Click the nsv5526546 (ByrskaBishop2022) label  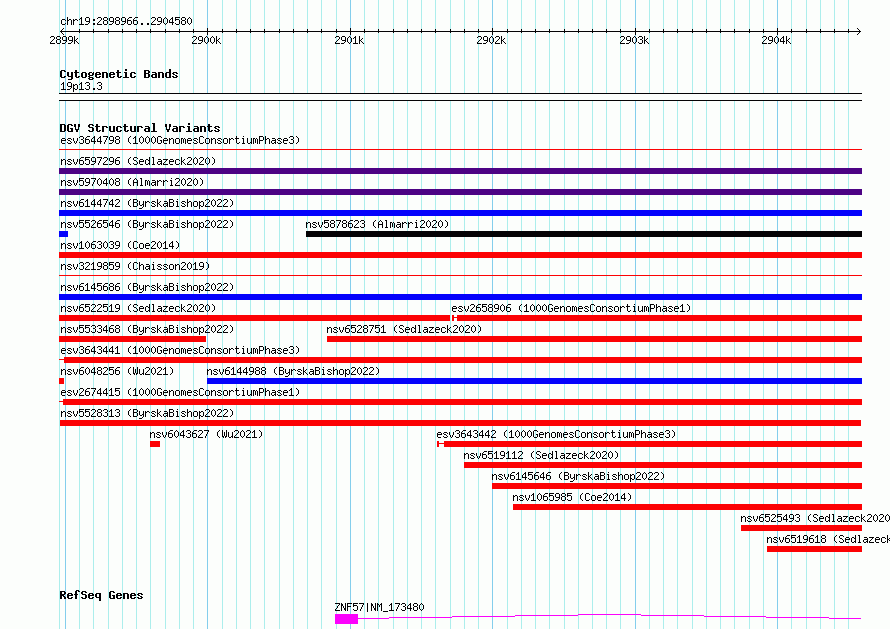147,224
